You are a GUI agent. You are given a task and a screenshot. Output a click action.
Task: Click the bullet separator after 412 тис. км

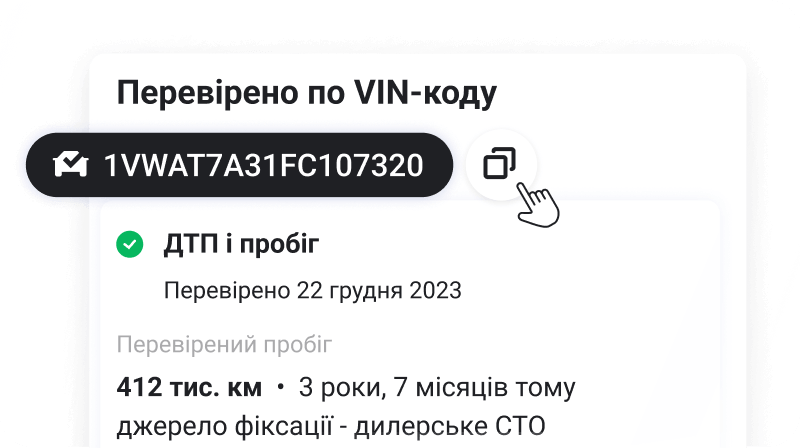pyautogui.click(x=280, y=387)
